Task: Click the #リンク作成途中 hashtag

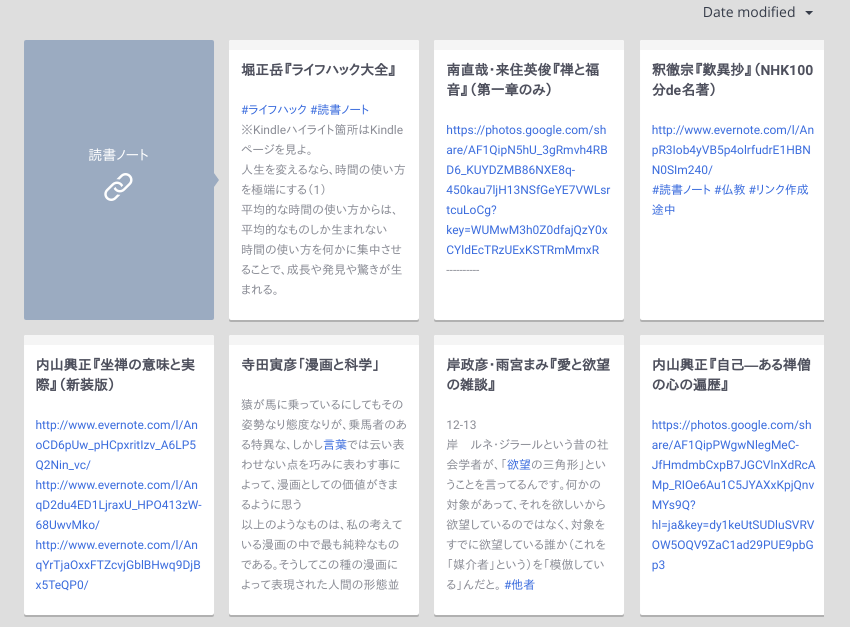Action: tap(778, 190)
